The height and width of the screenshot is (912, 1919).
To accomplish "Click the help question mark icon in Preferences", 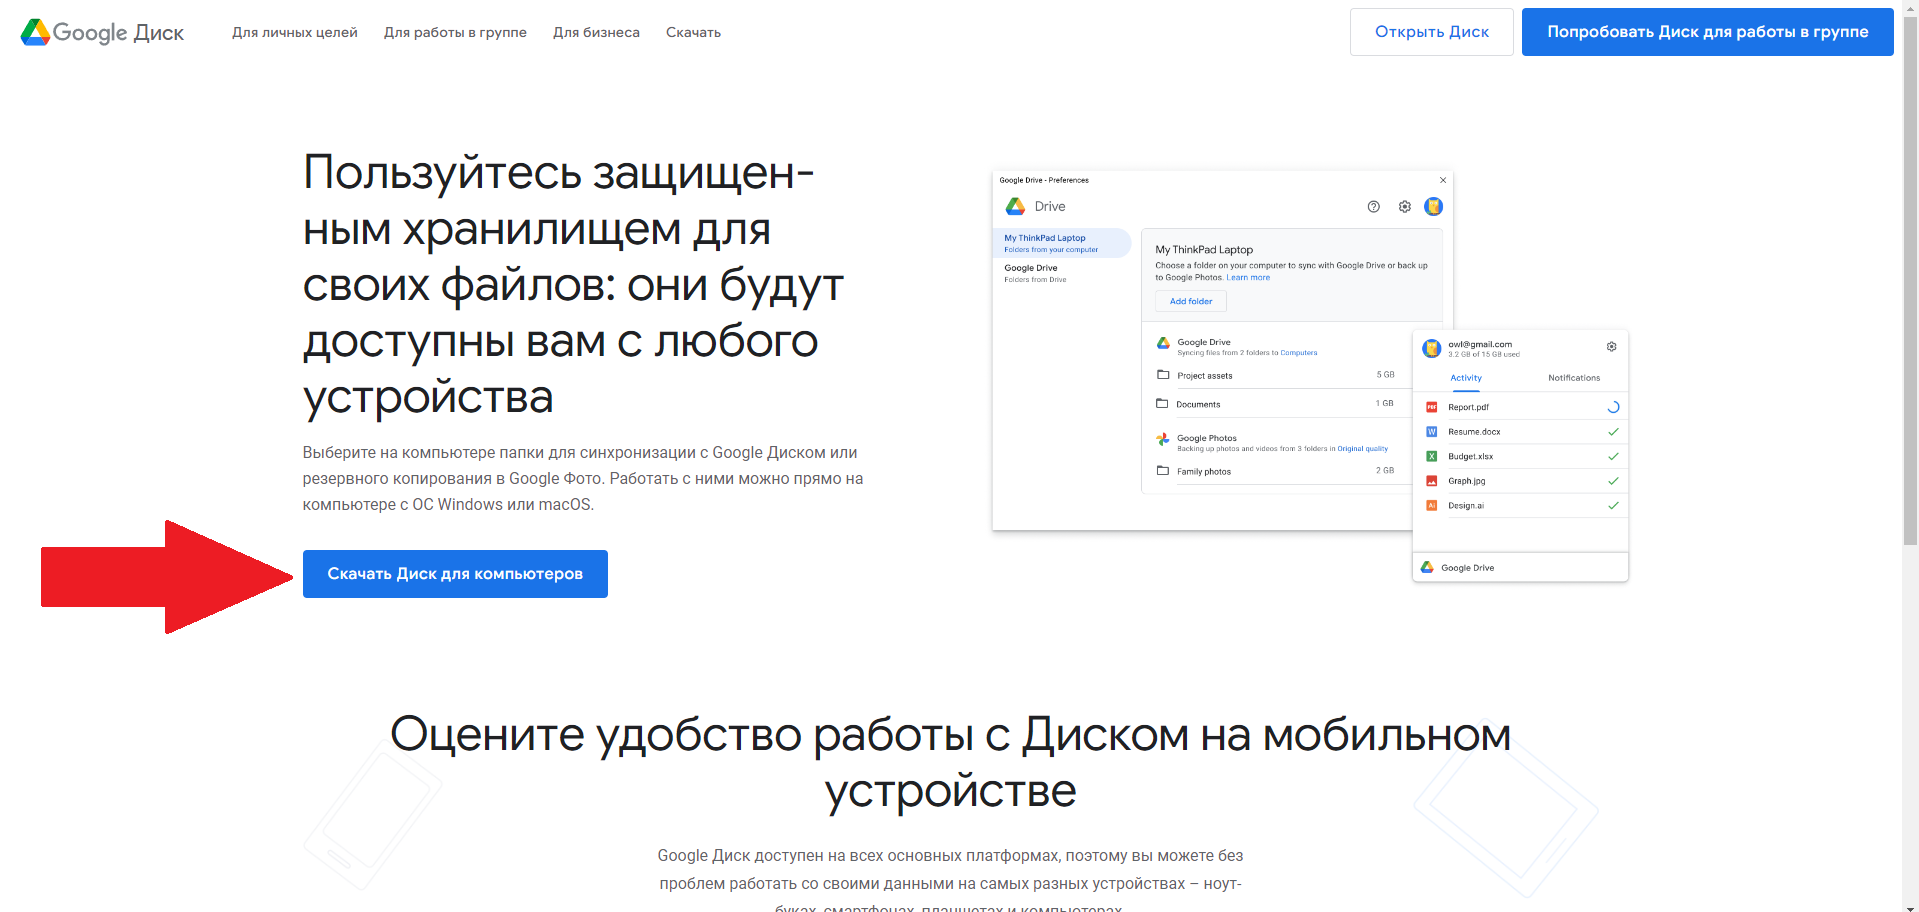I will click(1373, 207).
